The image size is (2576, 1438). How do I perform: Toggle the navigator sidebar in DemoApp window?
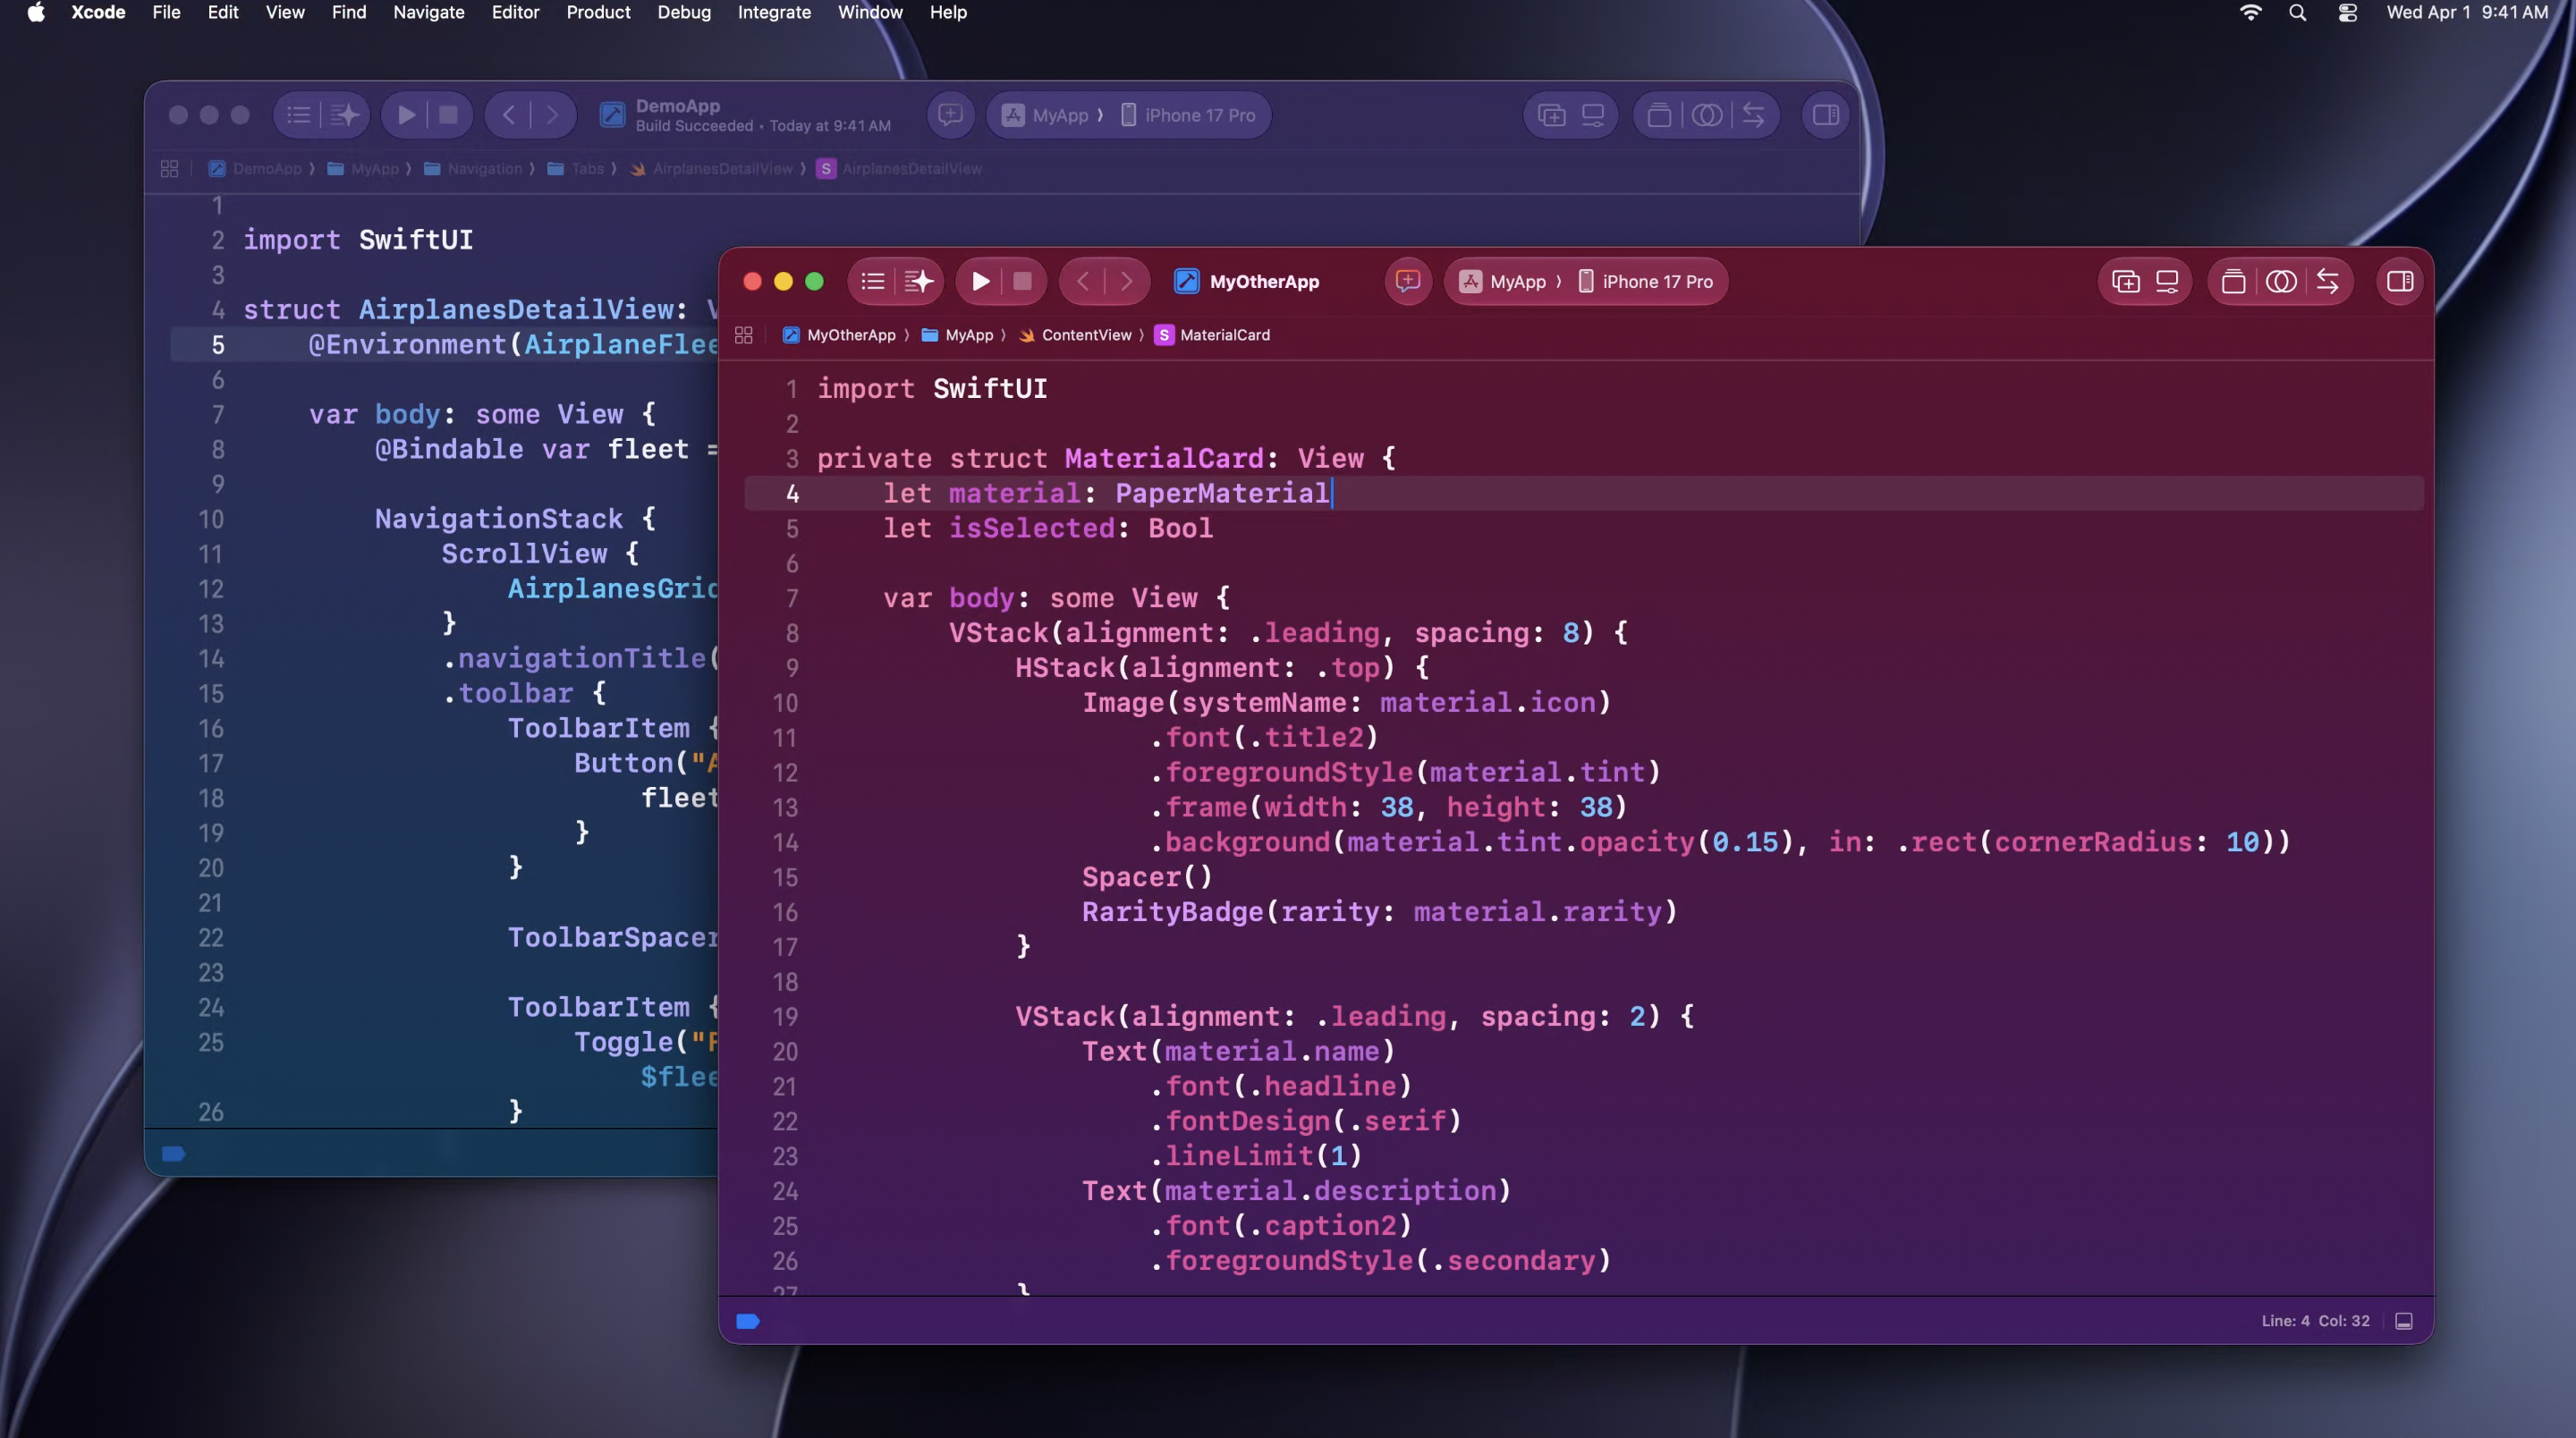tap(298, 115)
